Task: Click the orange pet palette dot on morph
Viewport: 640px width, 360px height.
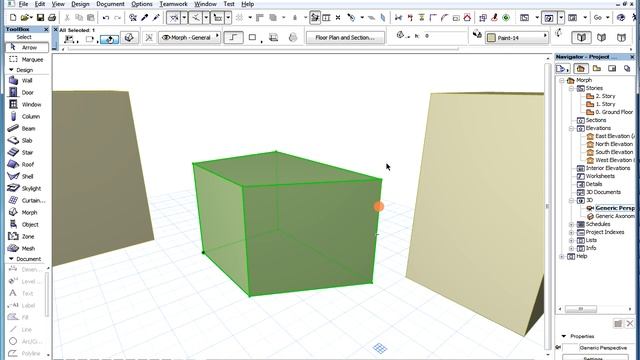Action: click(379, 207)
